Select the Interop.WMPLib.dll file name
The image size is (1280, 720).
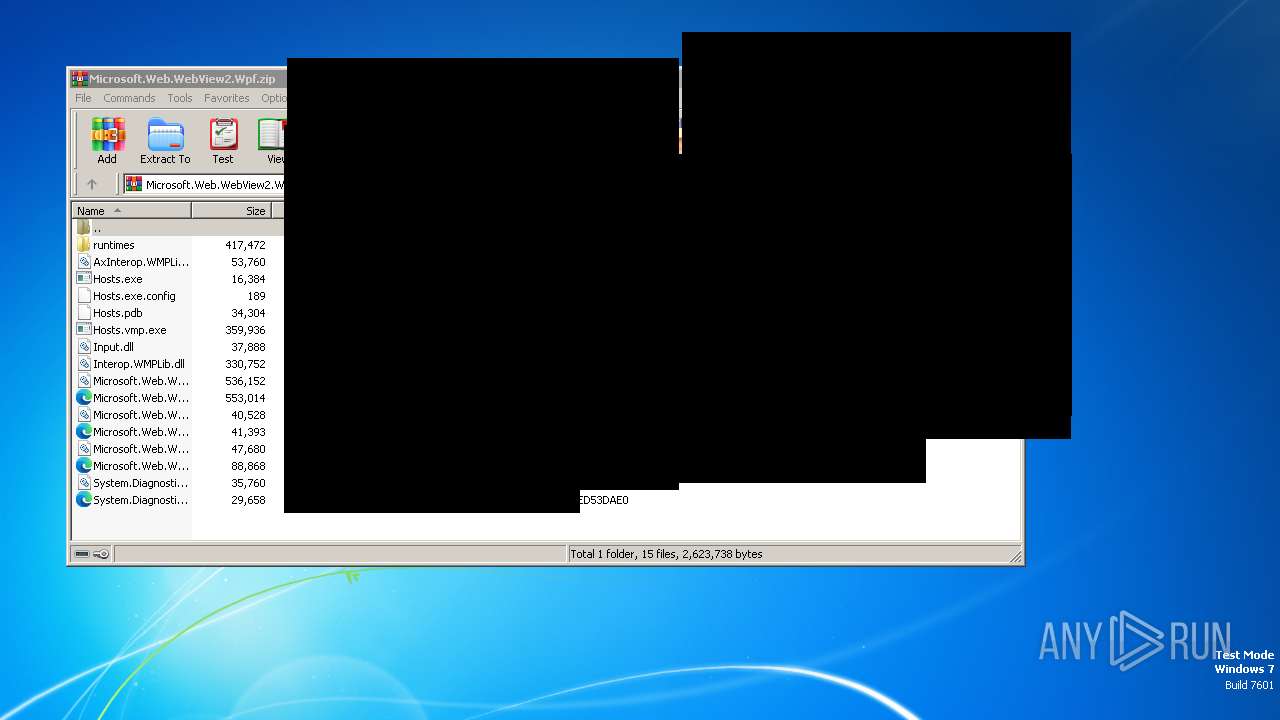139,364
